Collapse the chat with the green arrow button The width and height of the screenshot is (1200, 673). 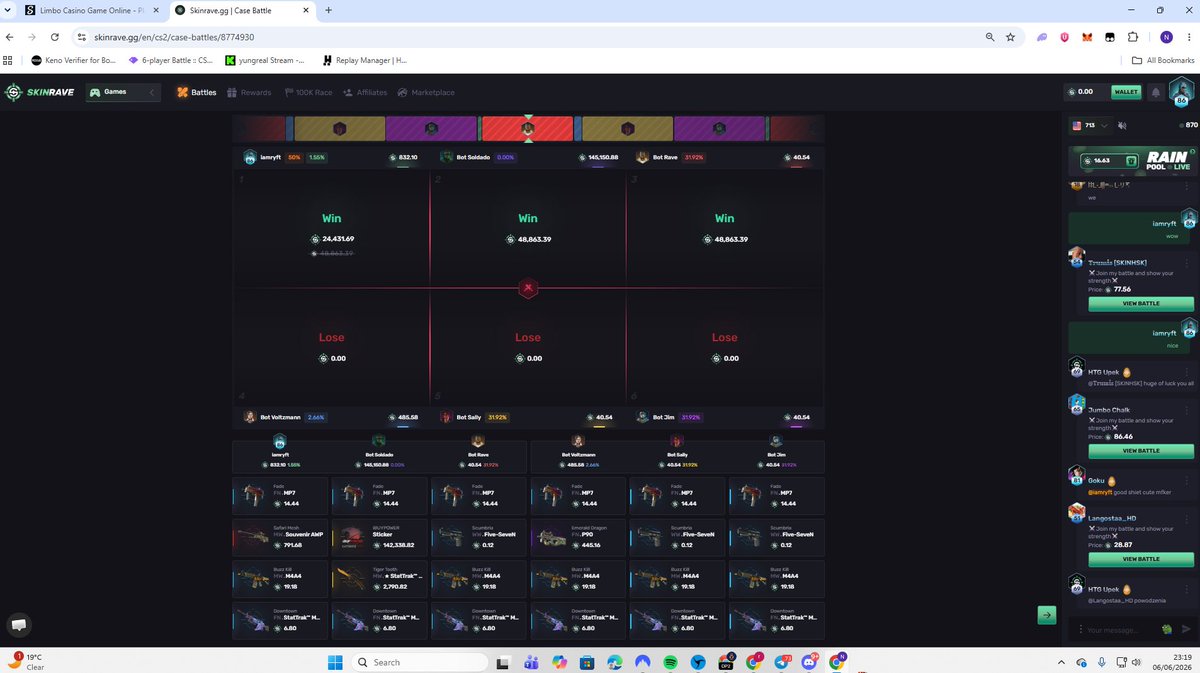tap(1046, 616)
